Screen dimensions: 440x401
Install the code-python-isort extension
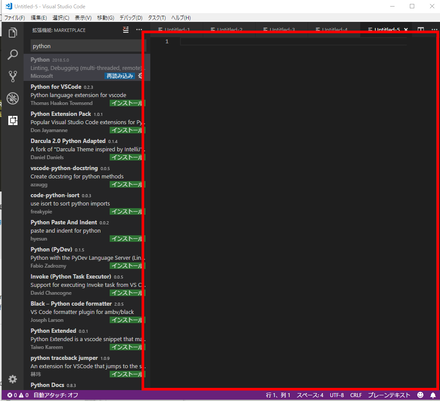pos(127,211)
